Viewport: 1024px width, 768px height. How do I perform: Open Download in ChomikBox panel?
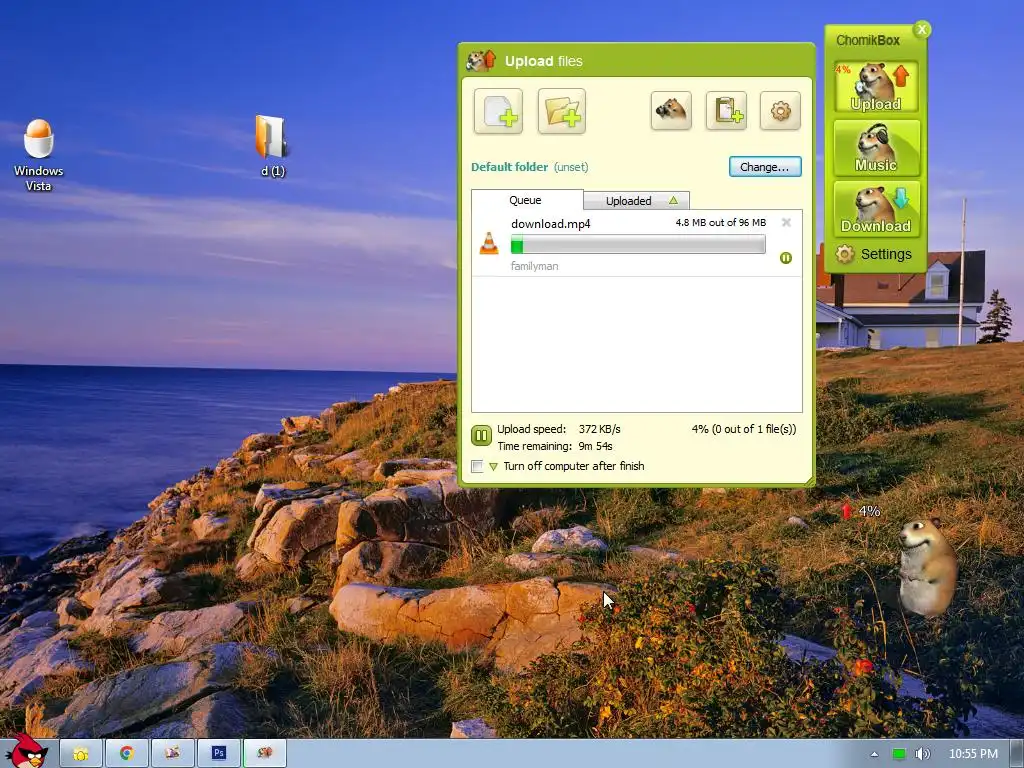click(876, 208)
